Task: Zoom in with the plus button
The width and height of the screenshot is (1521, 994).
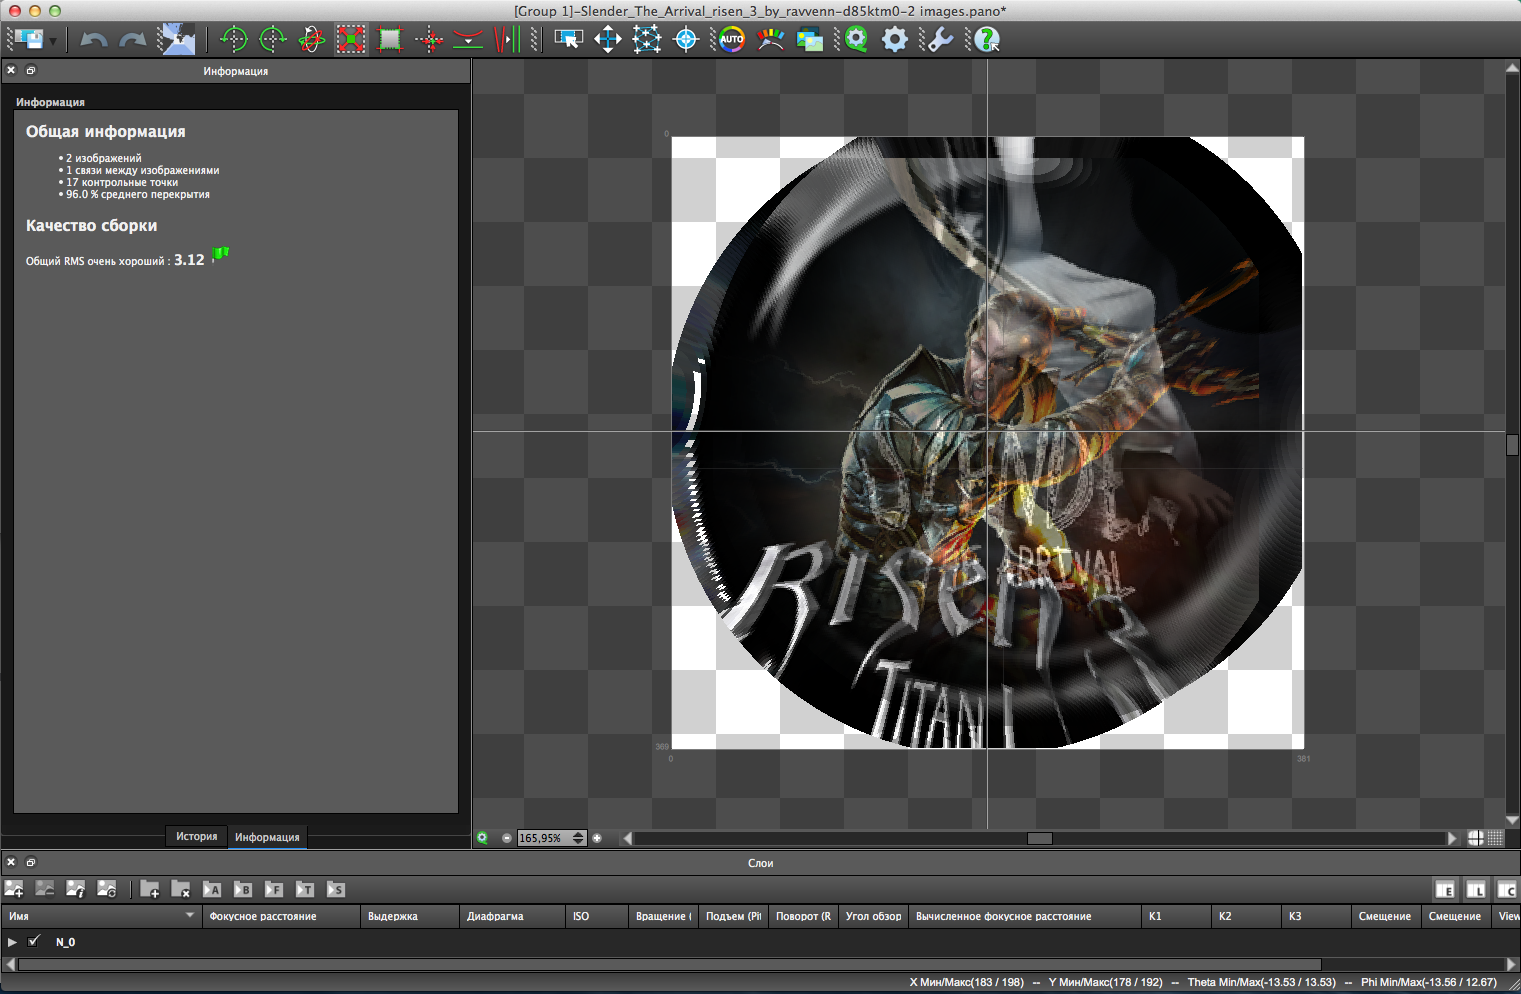Action: [597, 838]
